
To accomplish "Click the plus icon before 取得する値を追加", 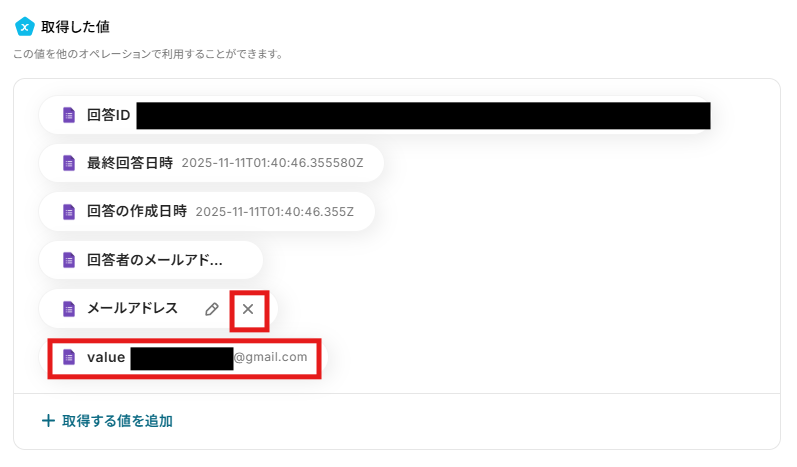I will coord(48,421).
